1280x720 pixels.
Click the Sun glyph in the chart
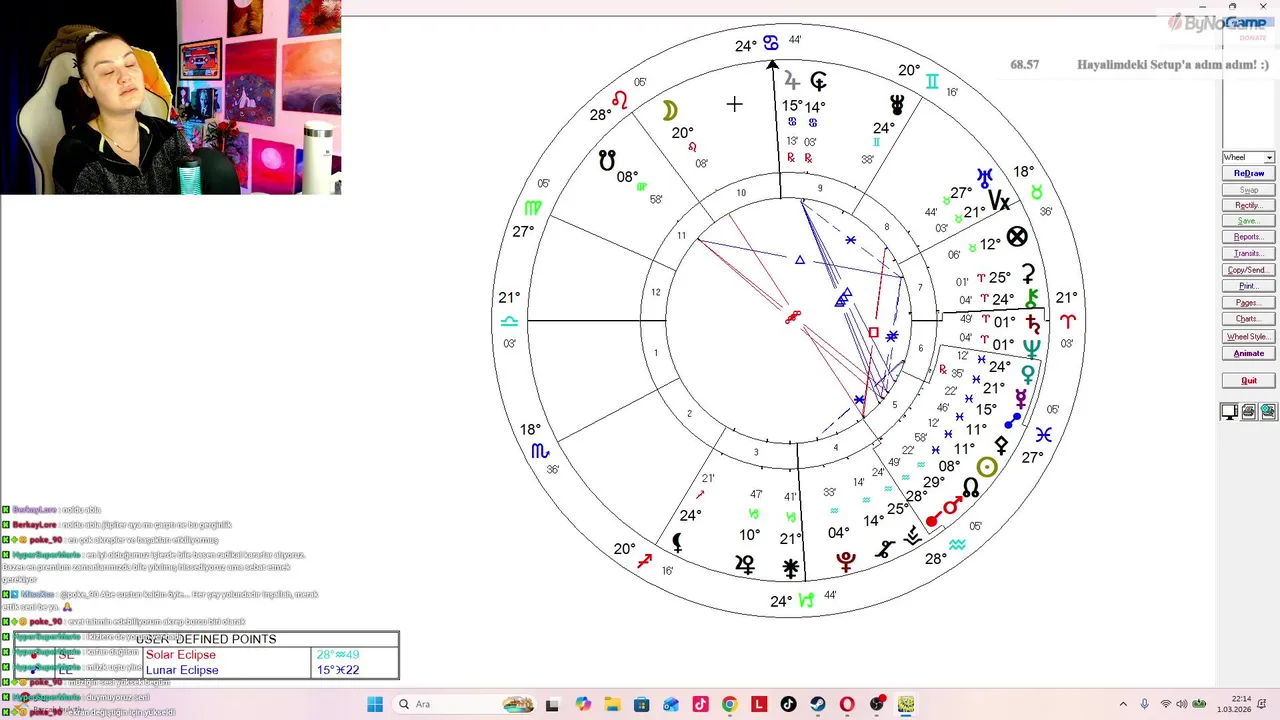(x=987, y=467)
